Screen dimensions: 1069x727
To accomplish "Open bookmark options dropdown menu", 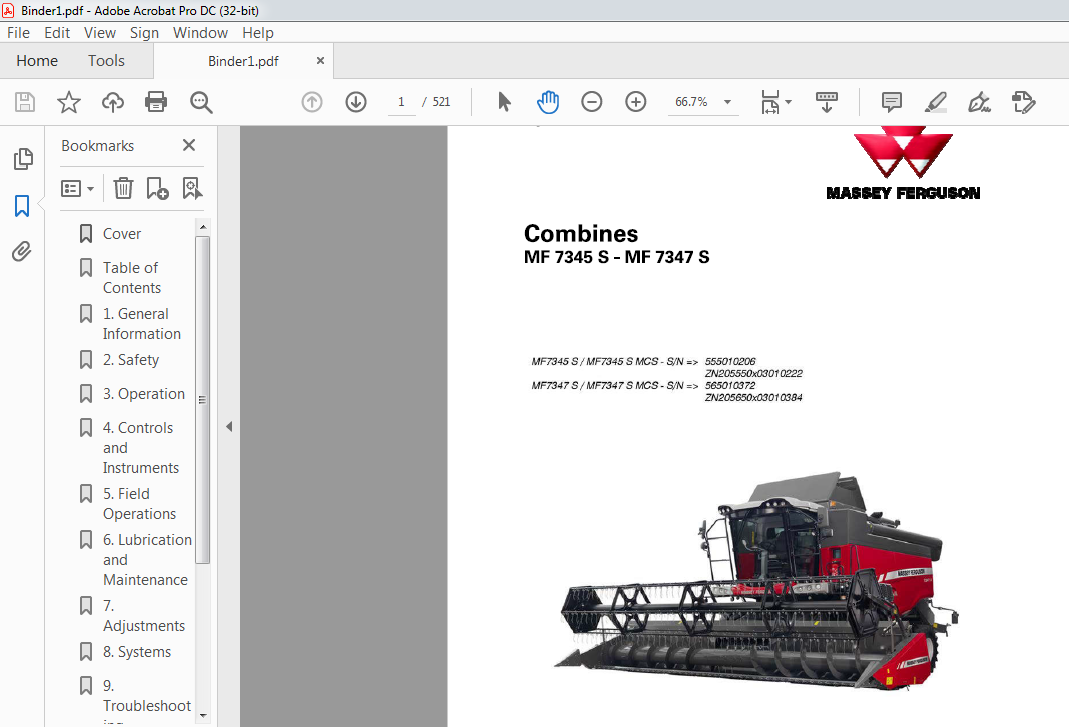I will point(77,188).
